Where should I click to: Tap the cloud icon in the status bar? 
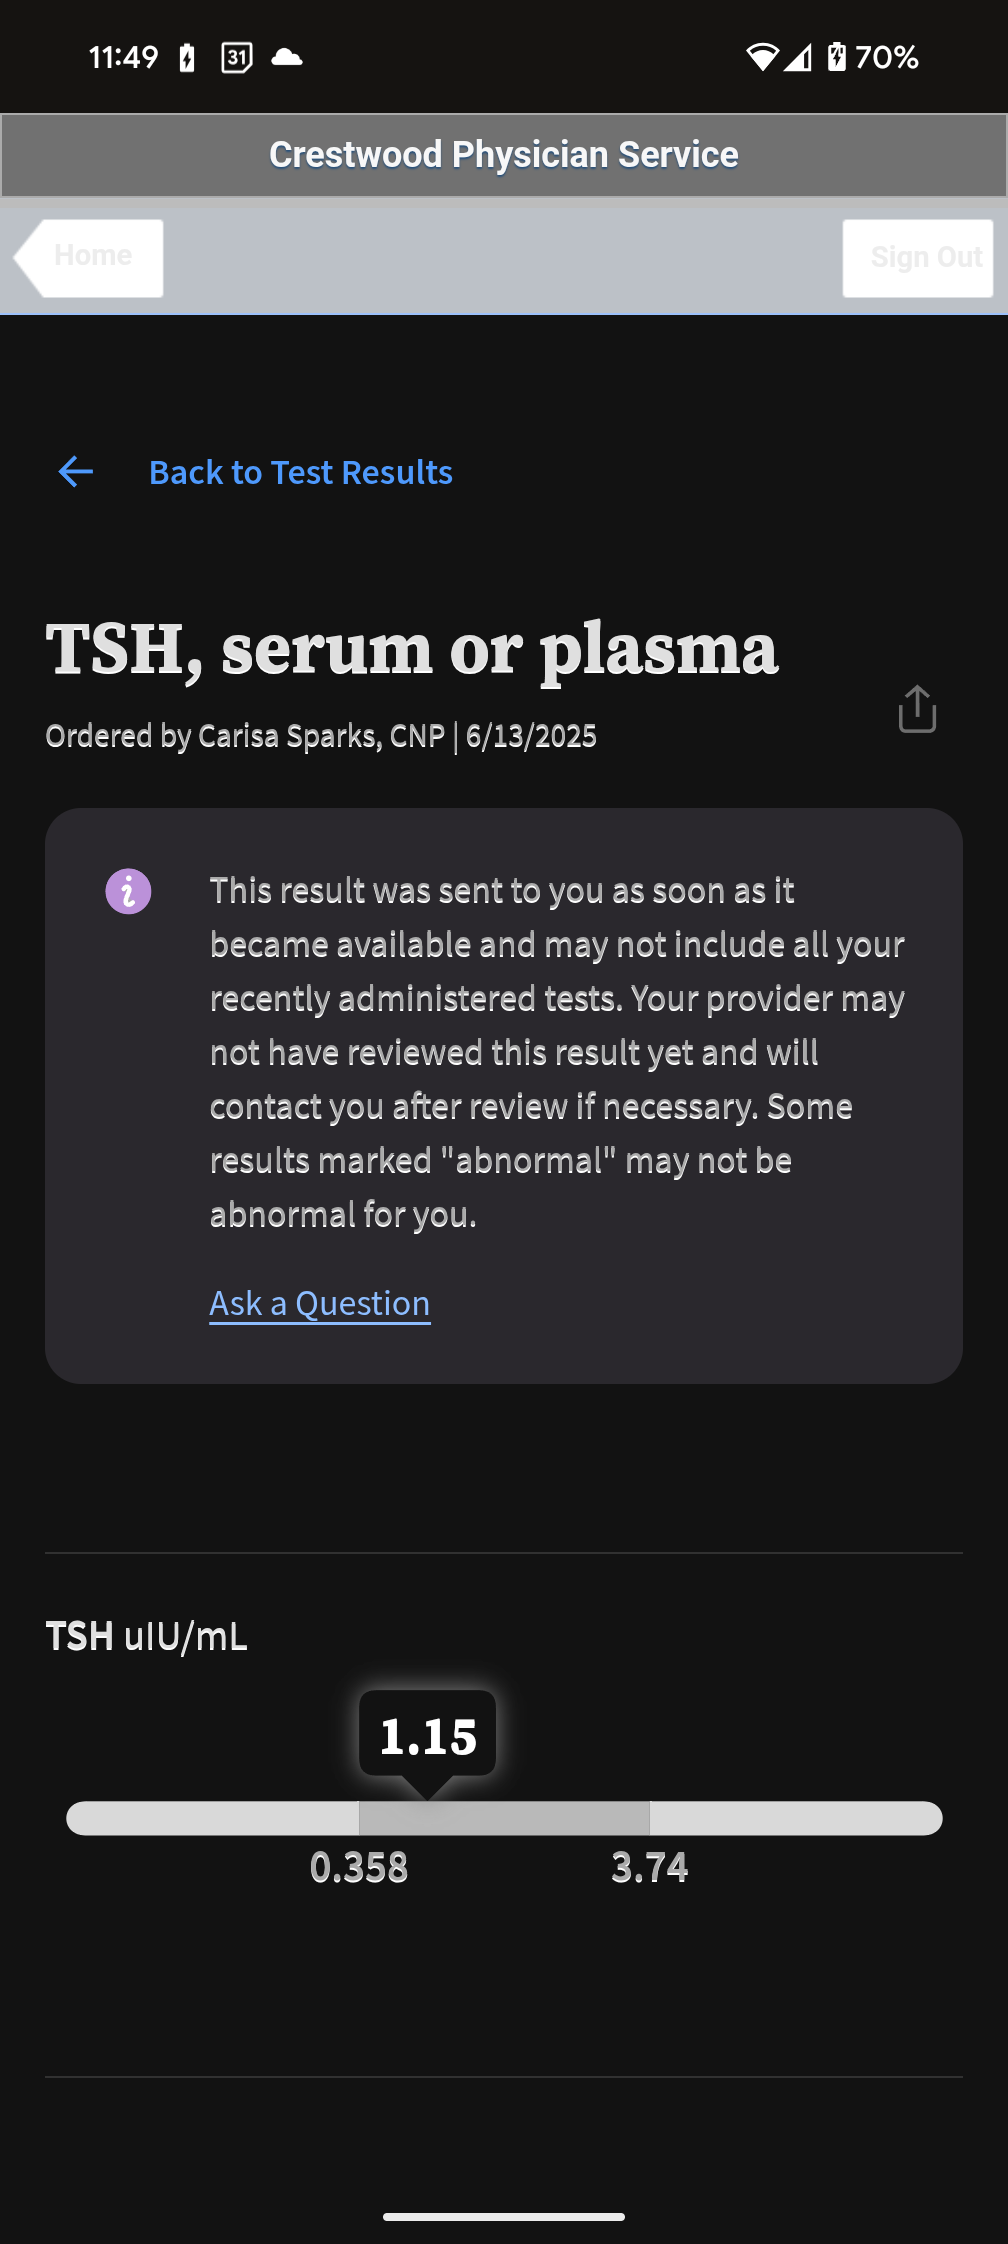coord(287,57)
